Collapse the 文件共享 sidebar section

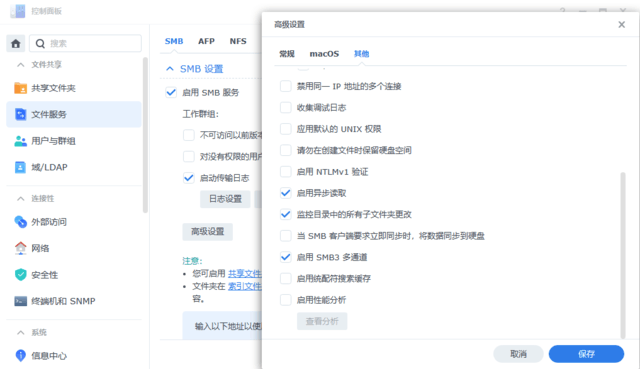point(20,64)
